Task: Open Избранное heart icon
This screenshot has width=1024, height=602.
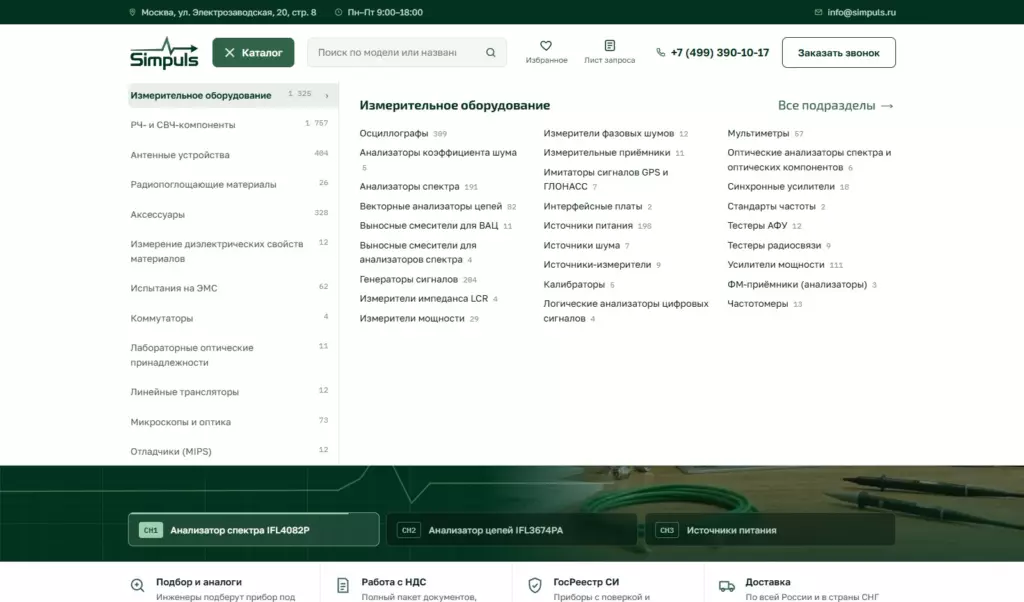Action: coord(546,46)
